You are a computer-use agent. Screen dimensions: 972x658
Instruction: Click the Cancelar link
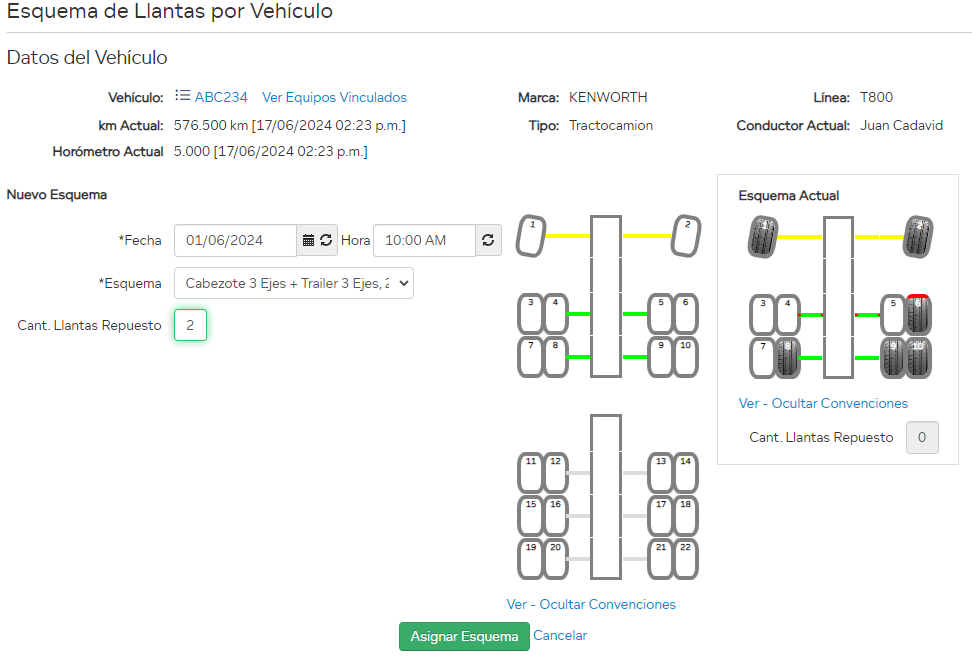tap(559, 636)
